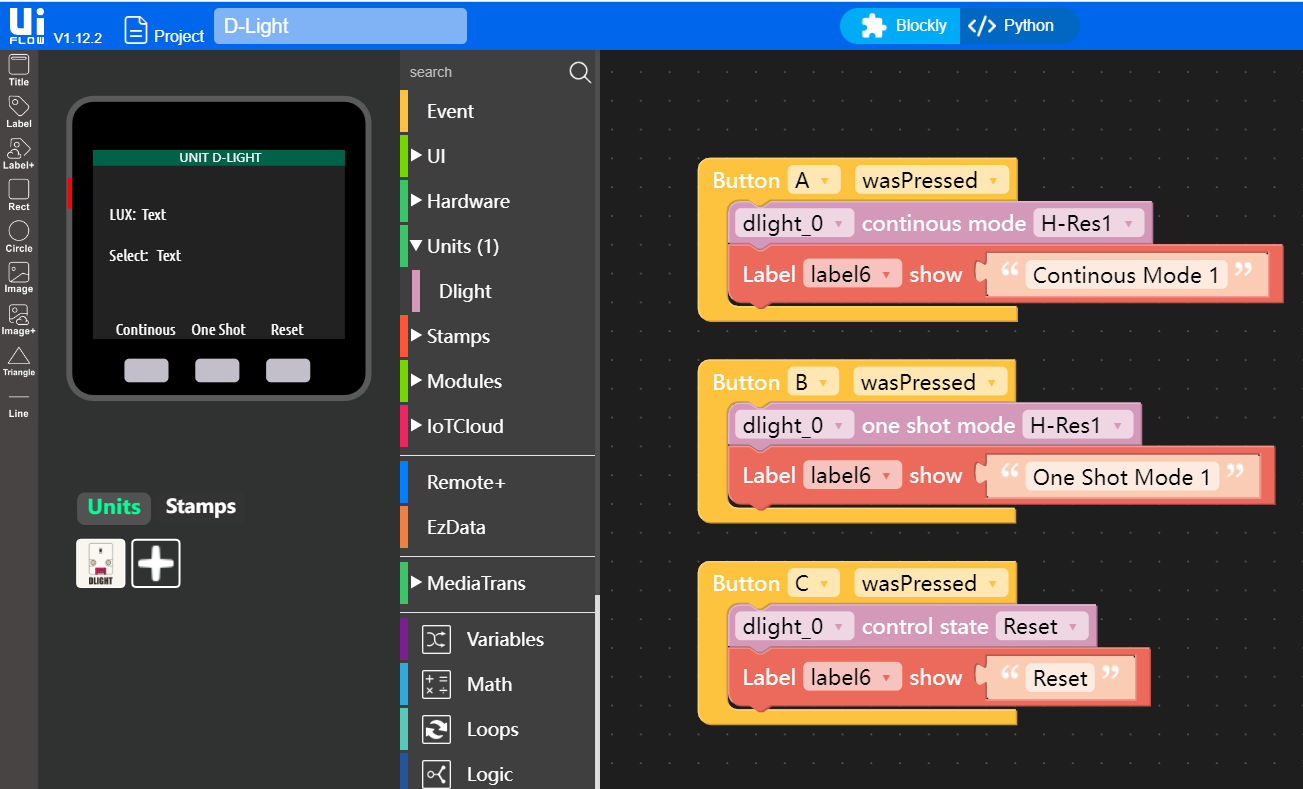Click the plus icon to add unit
Image resolution: width=1303 pixels, height=789 pixels.
click(156, 563)
